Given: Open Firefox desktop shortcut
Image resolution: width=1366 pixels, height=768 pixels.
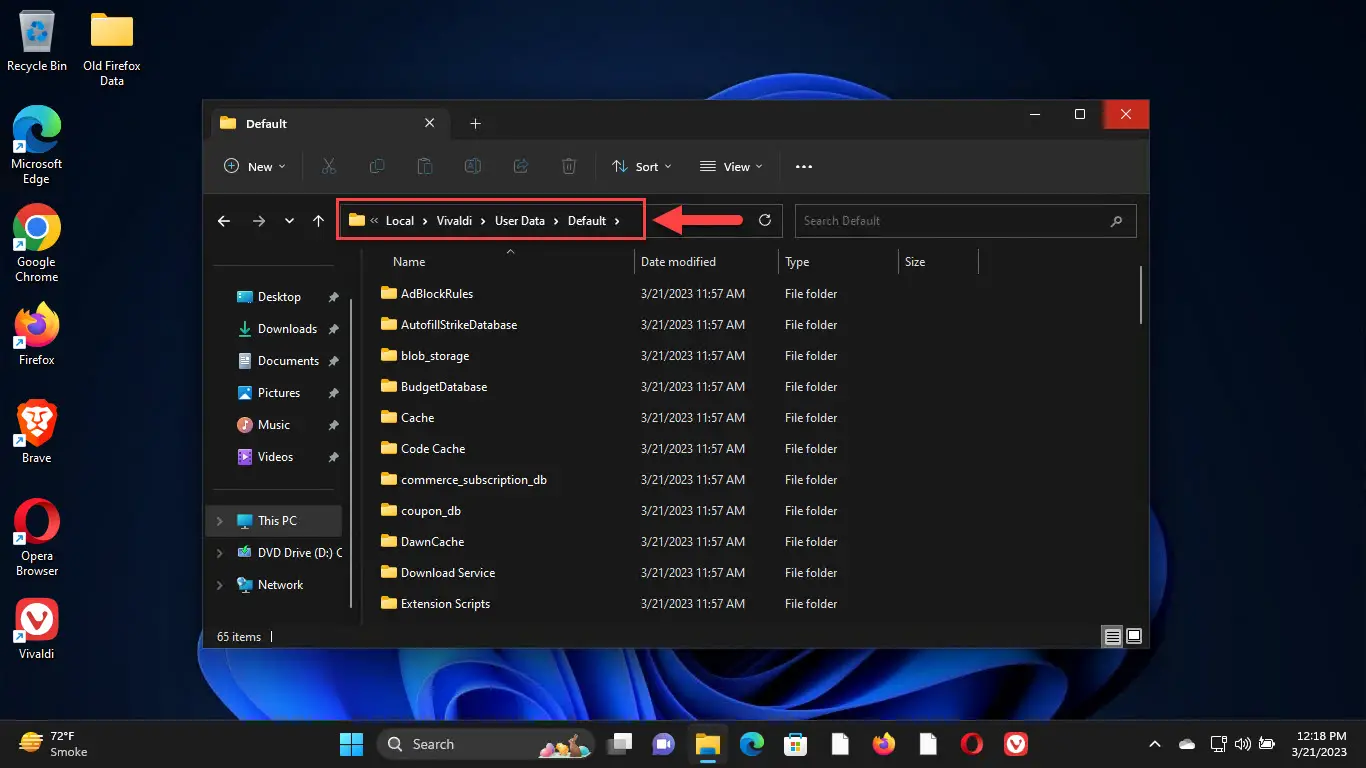Looking at the screenshot, I should tap(37, 334).
